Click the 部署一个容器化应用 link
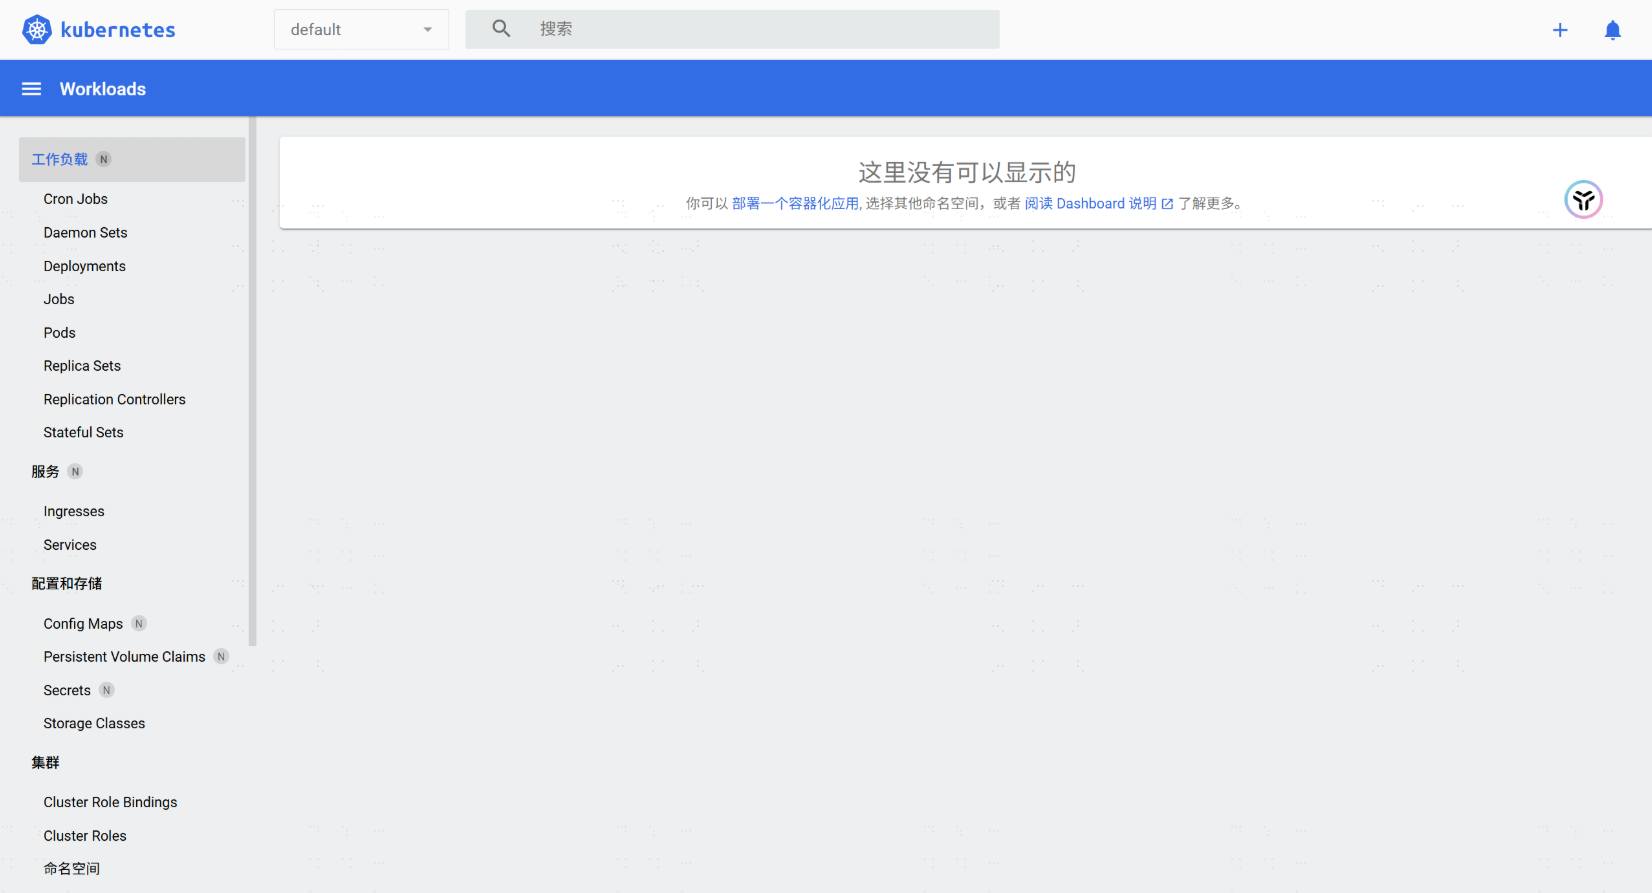The image size is (1652, 893). coord(795,203)
